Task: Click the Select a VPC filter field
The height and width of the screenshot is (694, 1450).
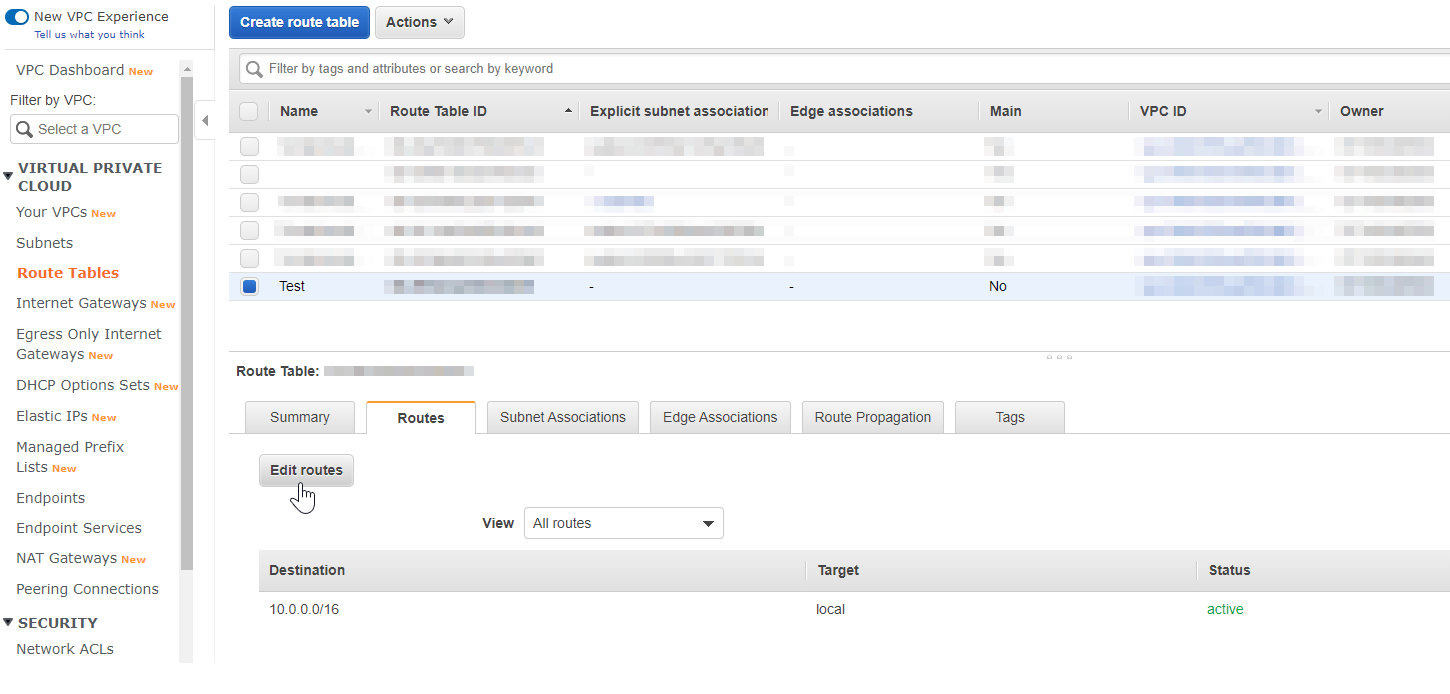Action: click(x=94, y=129)
